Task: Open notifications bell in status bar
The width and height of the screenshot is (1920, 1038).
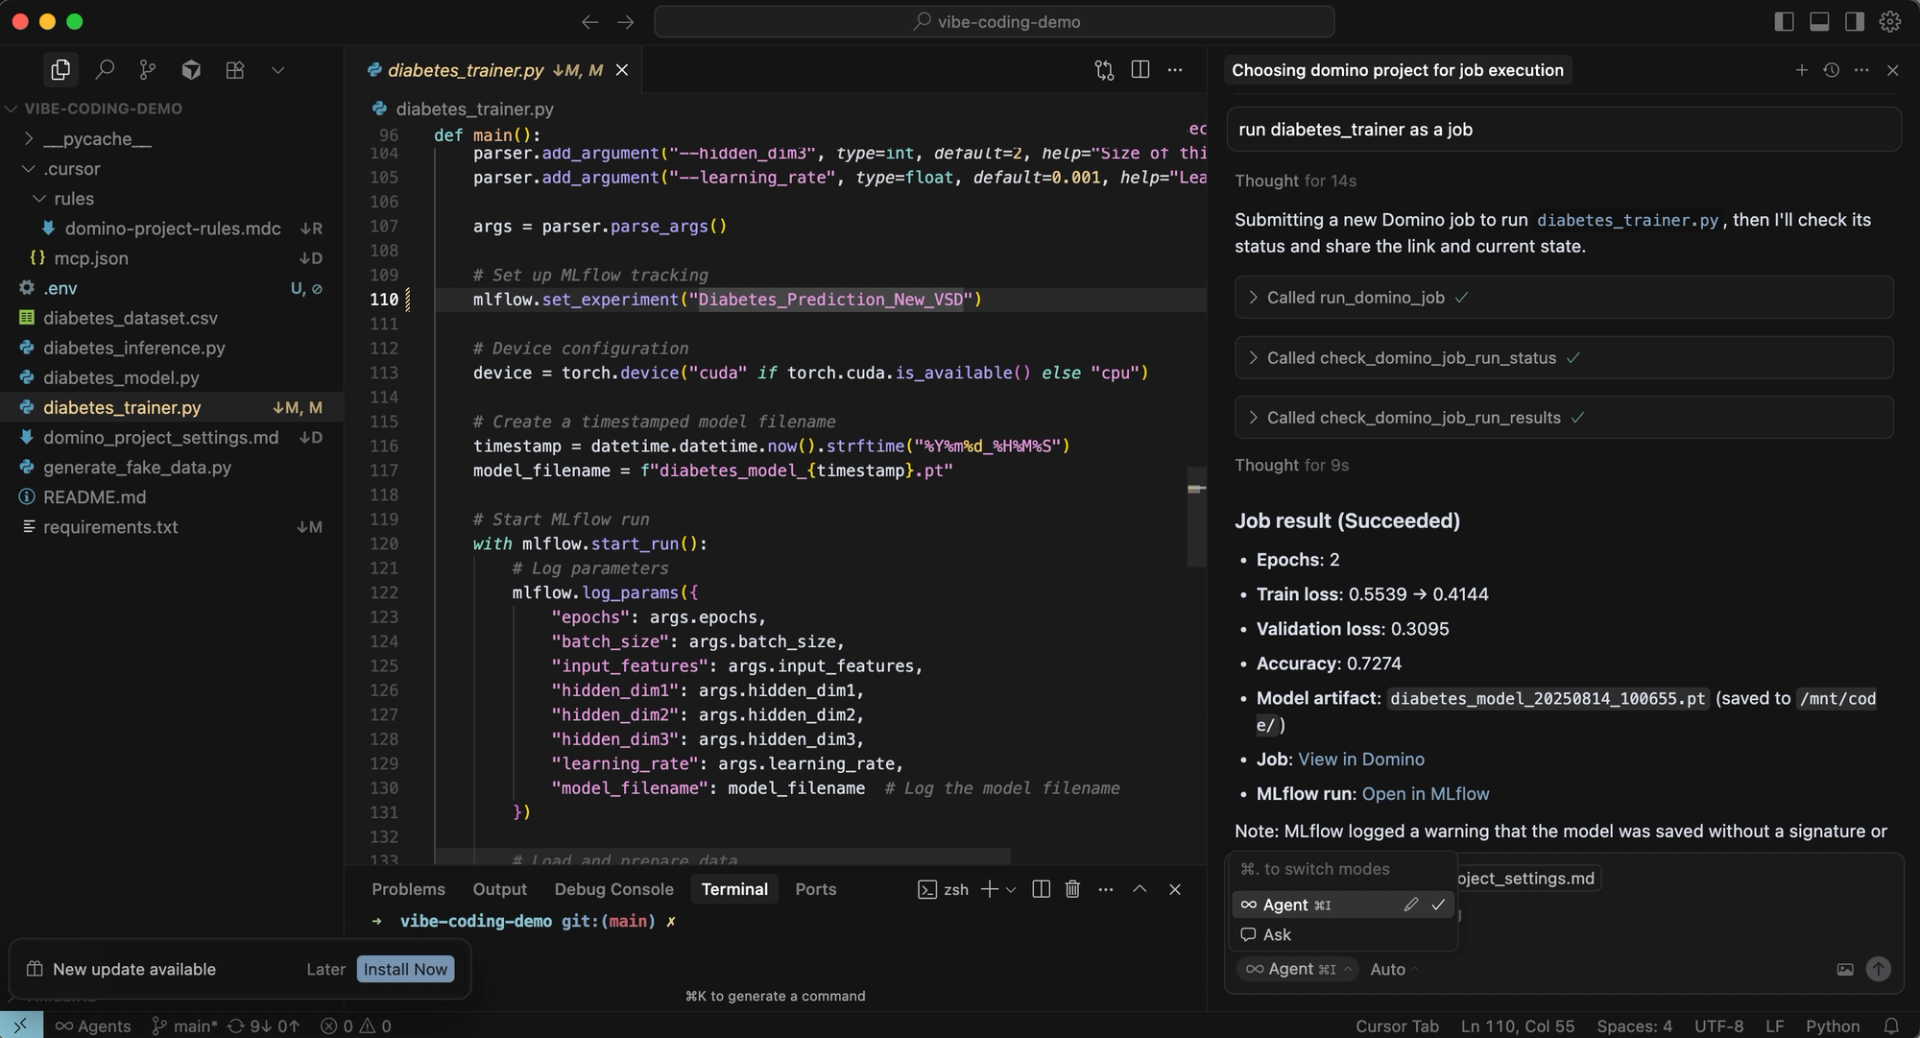Action: click(x=1891, y=1026)
